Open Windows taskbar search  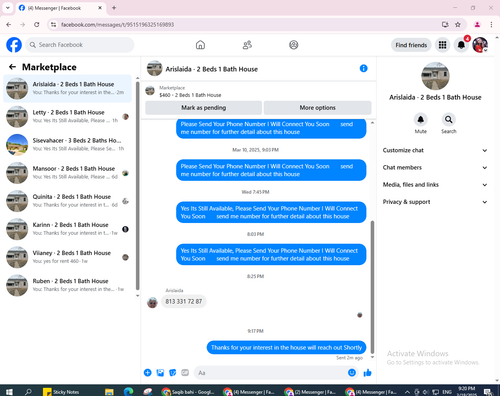28,392
